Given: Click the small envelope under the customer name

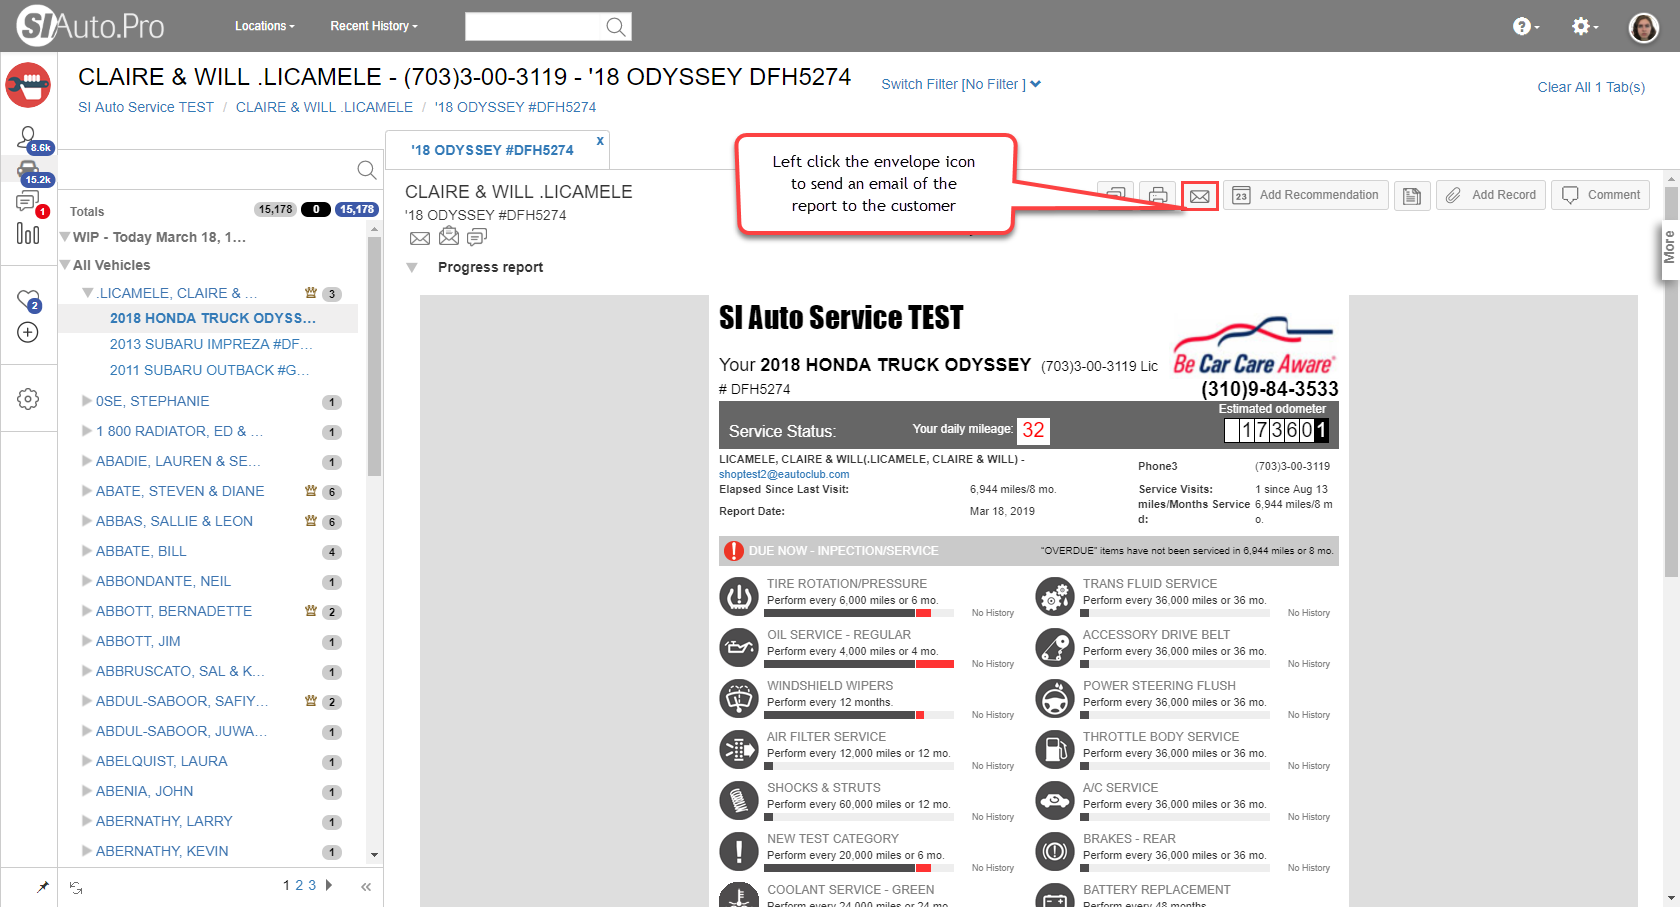Looking at the screenshot, I should pos(420,238).
